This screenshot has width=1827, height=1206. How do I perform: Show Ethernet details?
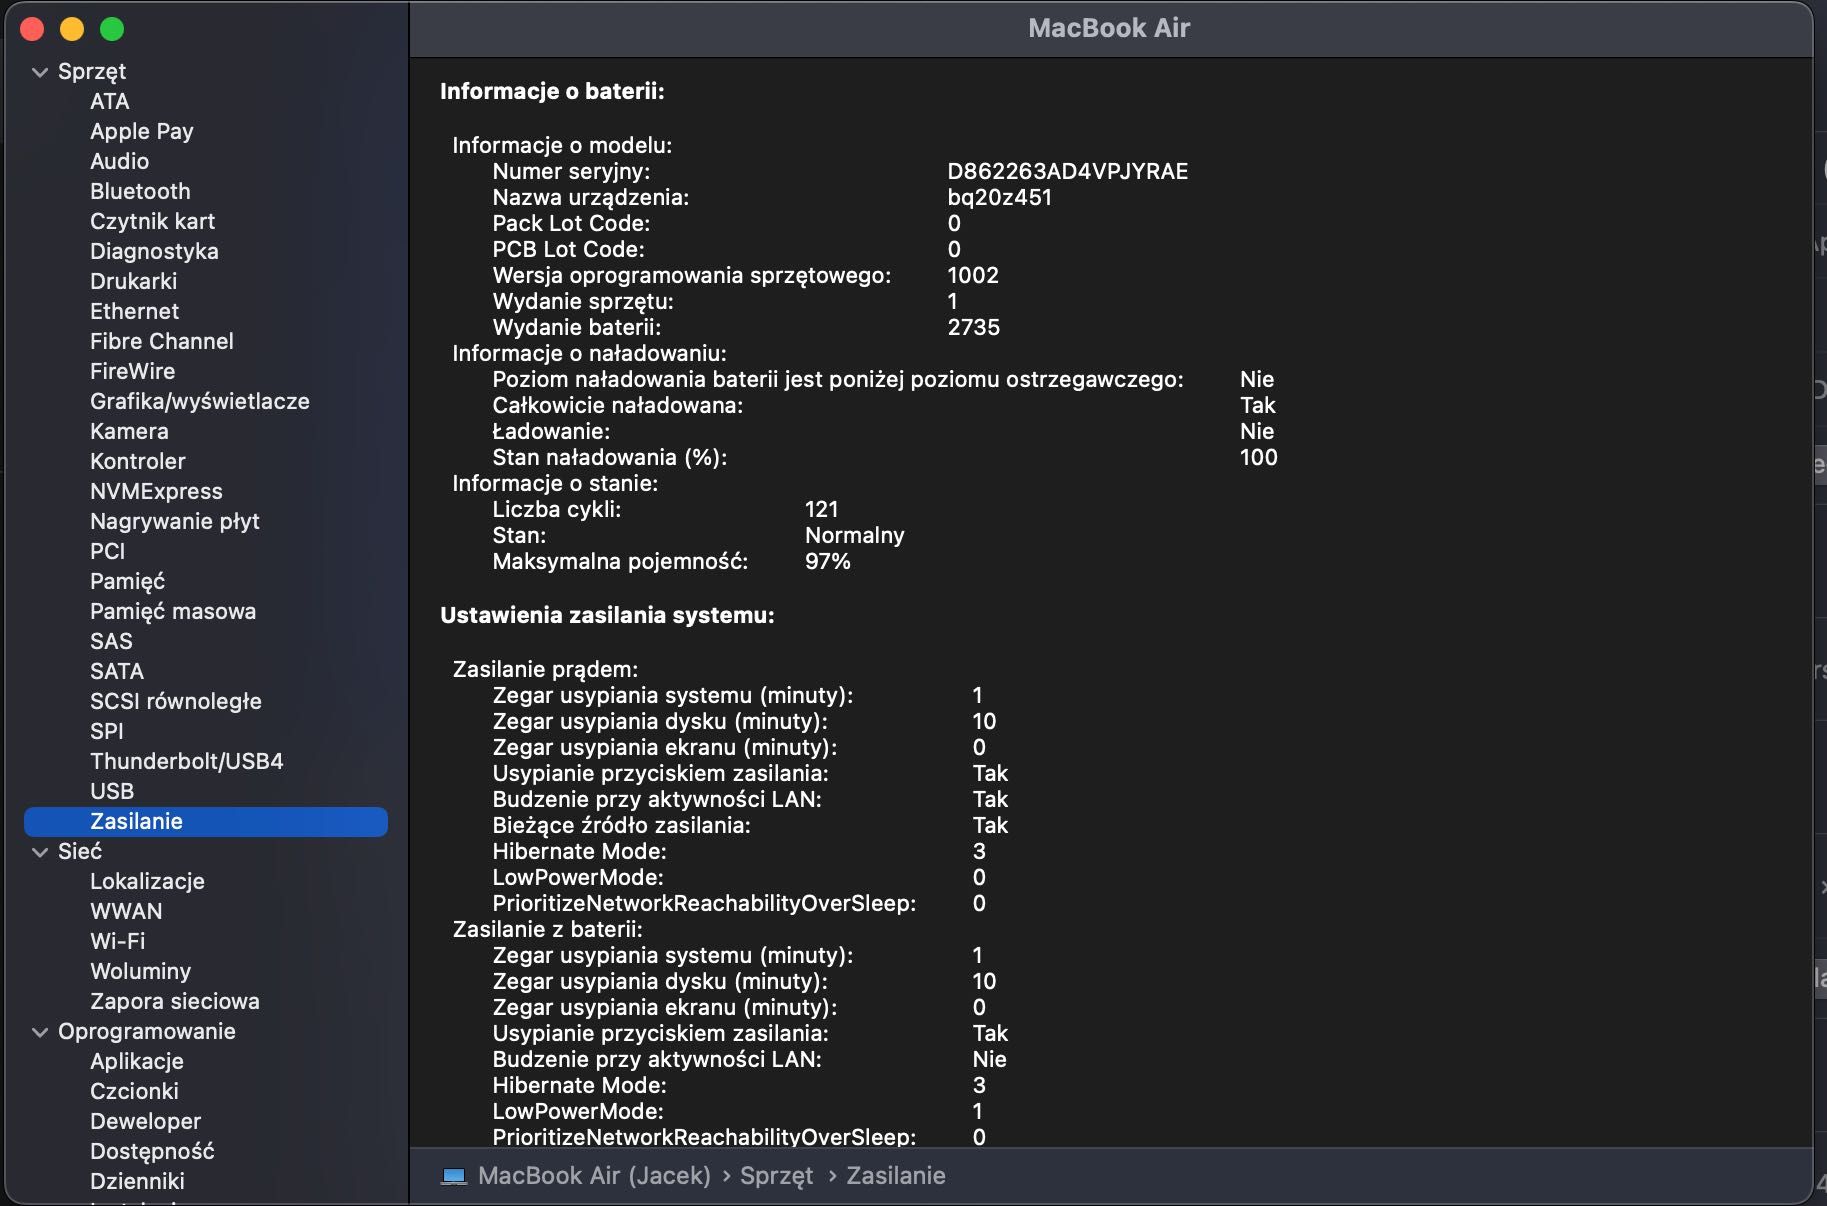[134, 311]
